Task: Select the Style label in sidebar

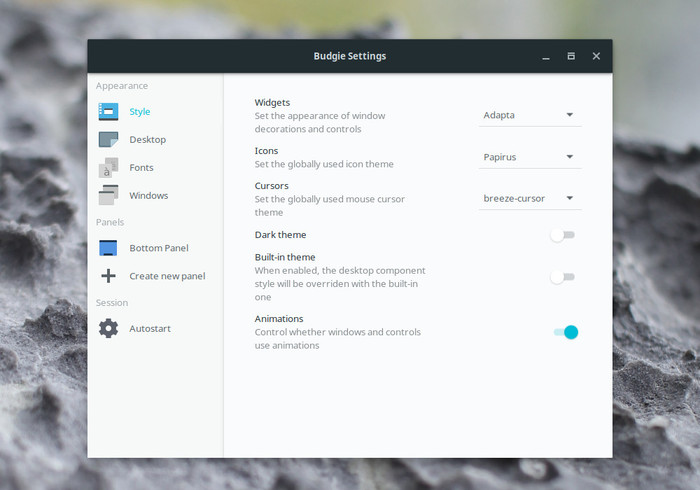Action: pos(140,112)
